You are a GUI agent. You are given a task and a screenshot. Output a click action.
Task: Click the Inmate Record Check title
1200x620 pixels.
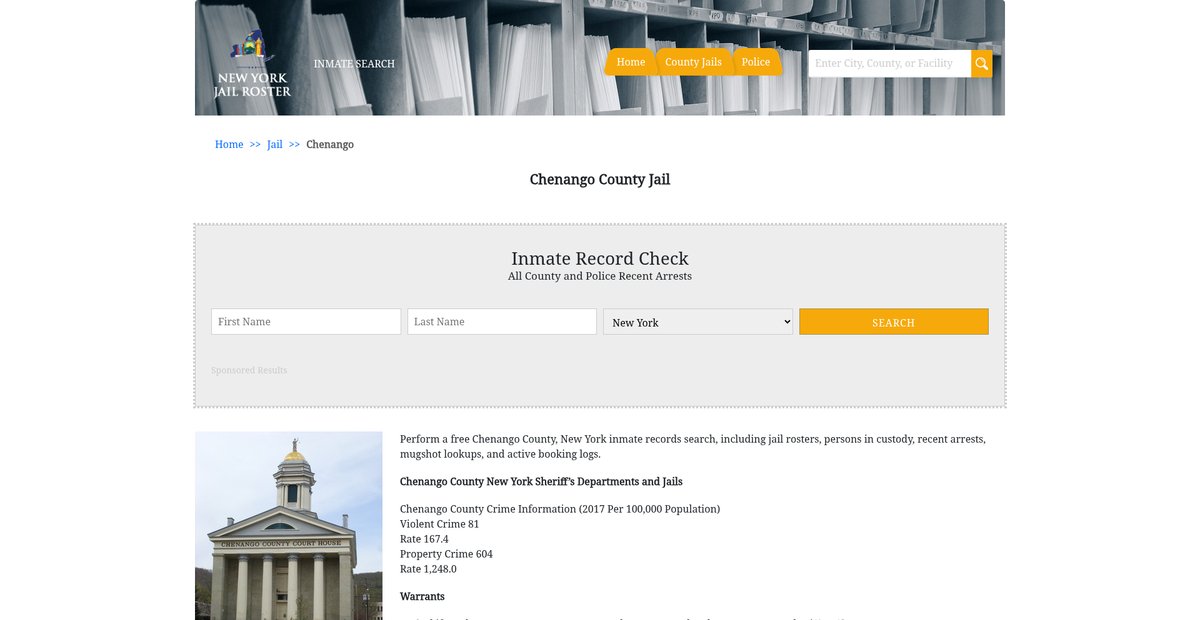600,259
